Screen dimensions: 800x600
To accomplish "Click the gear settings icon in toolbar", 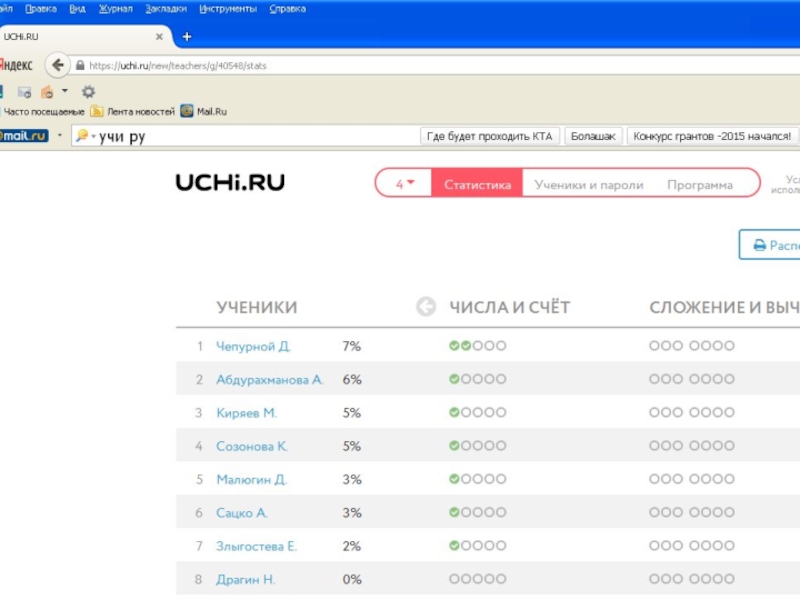I will point(88,91).
